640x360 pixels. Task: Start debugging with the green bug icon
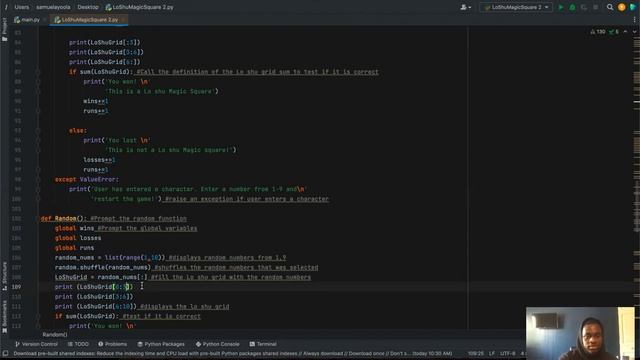[572, 7]
